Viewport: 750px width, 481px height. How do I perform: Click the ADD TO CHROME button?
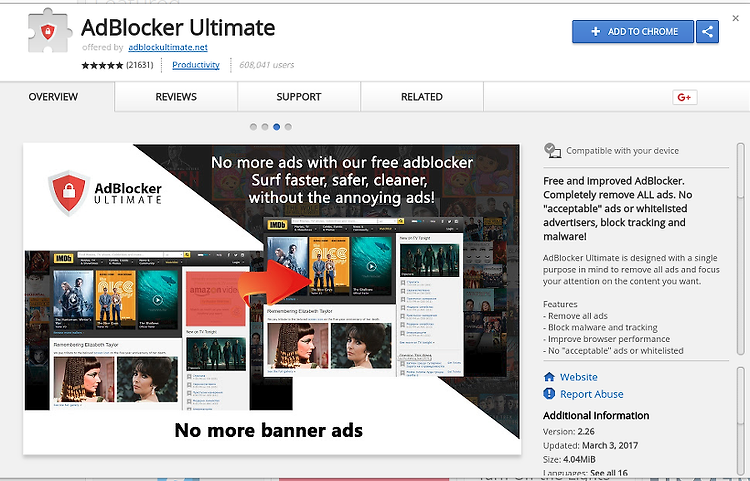[x=633, y=32]
